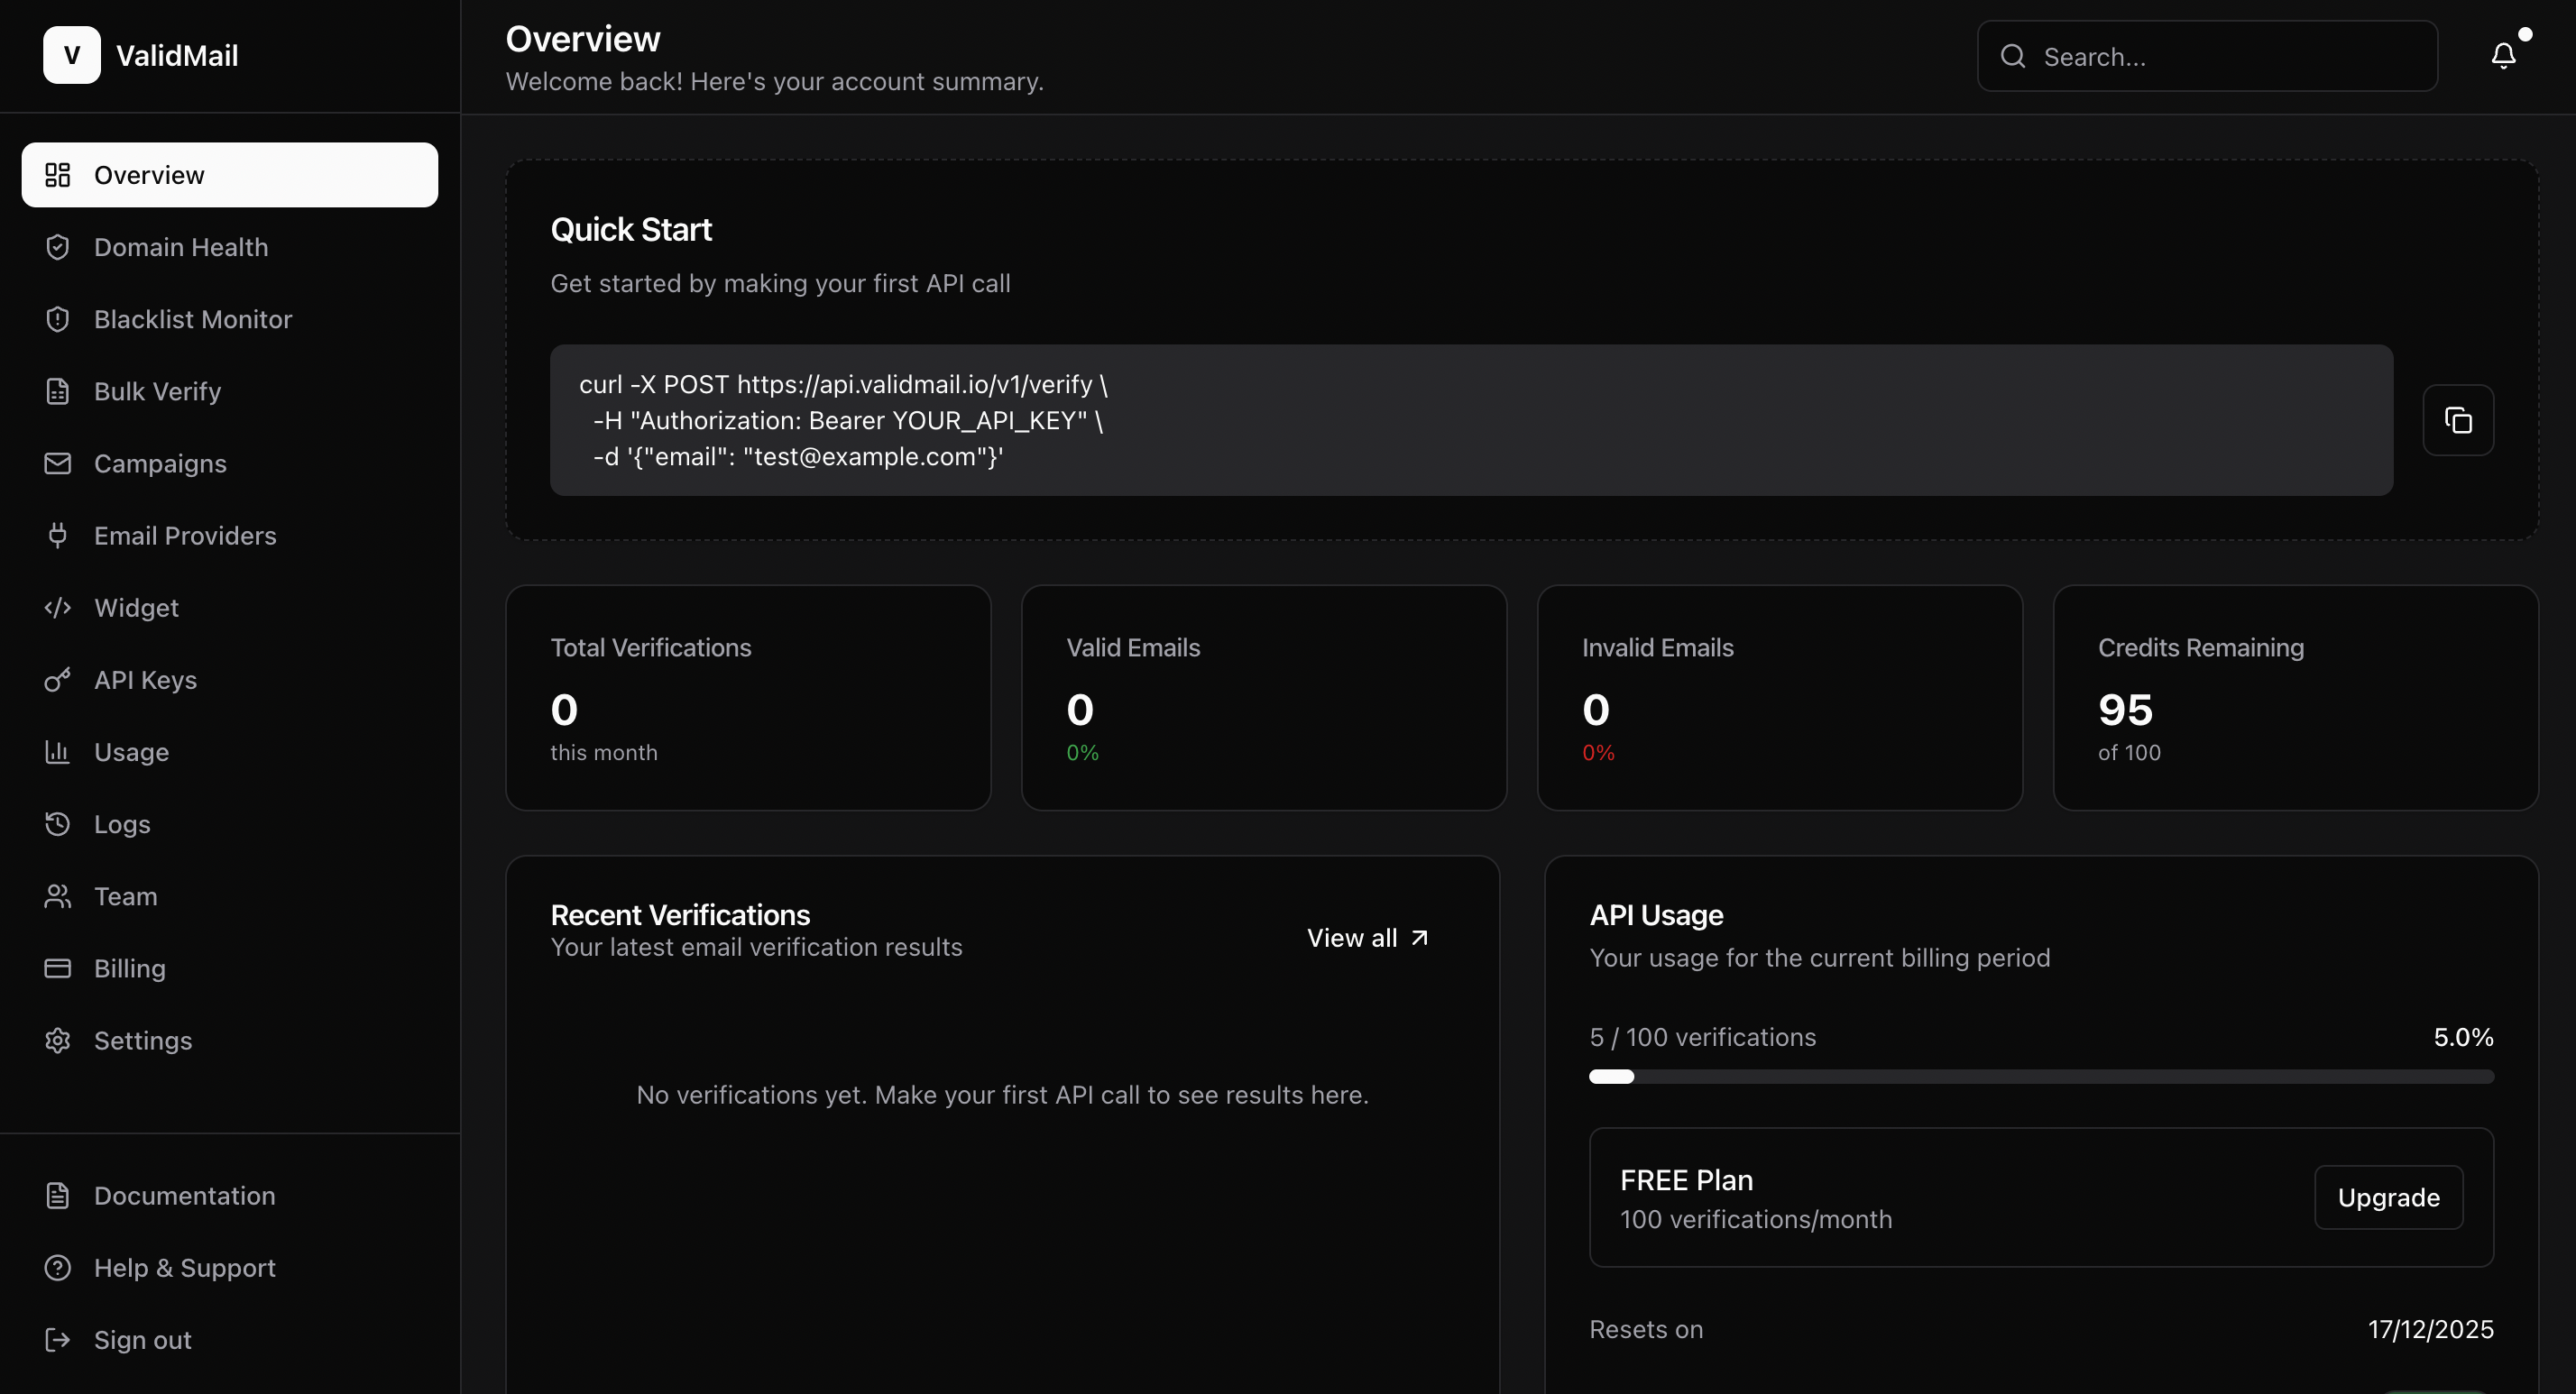
Task: Open View all recent verifications
Action: pos(1367,937)
